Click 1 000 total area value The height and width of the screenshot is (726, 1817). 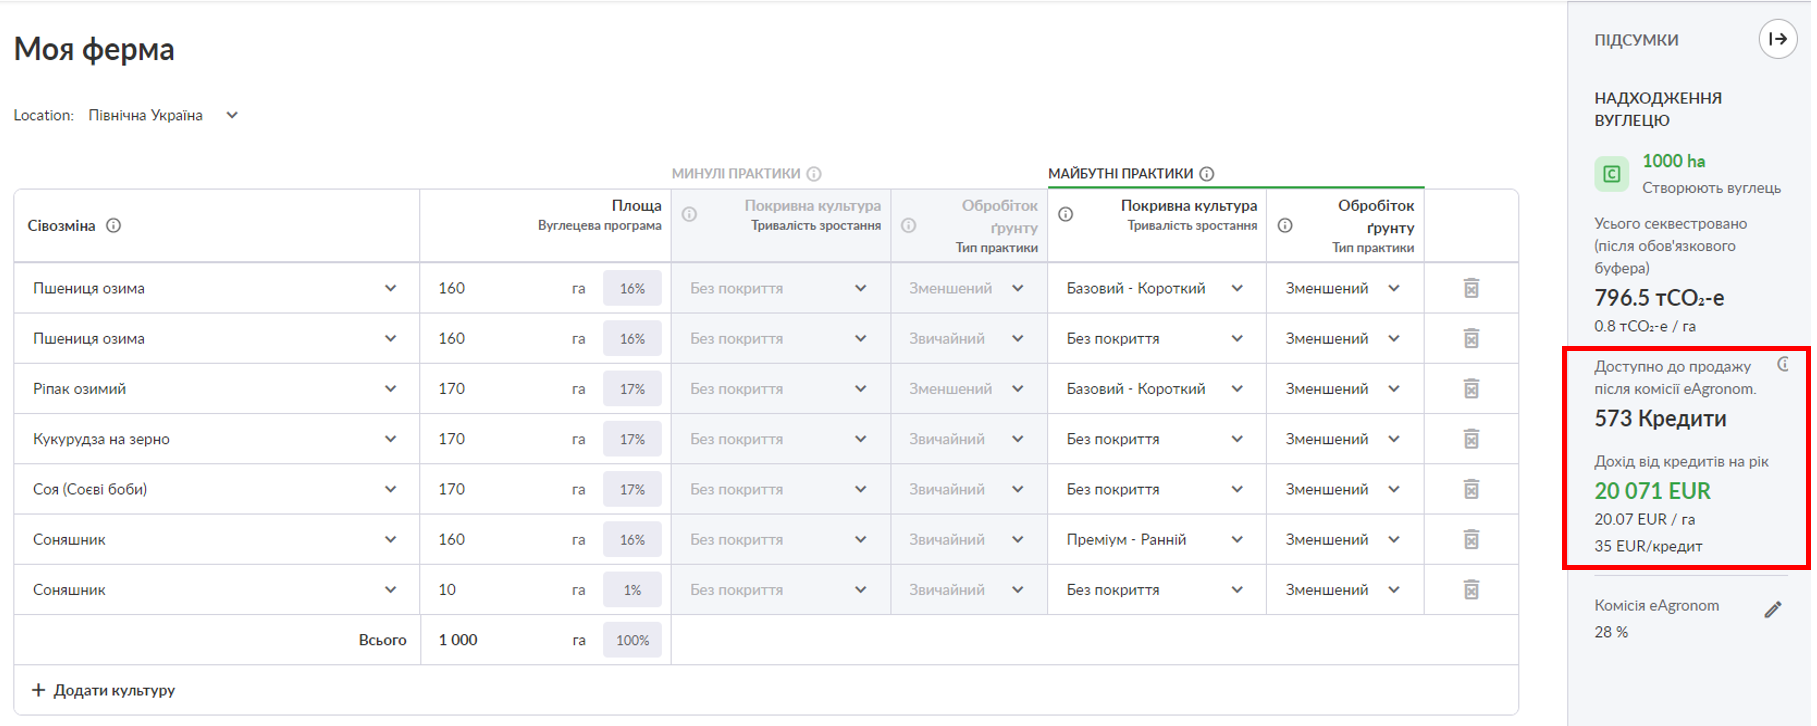tap(458, 640)
